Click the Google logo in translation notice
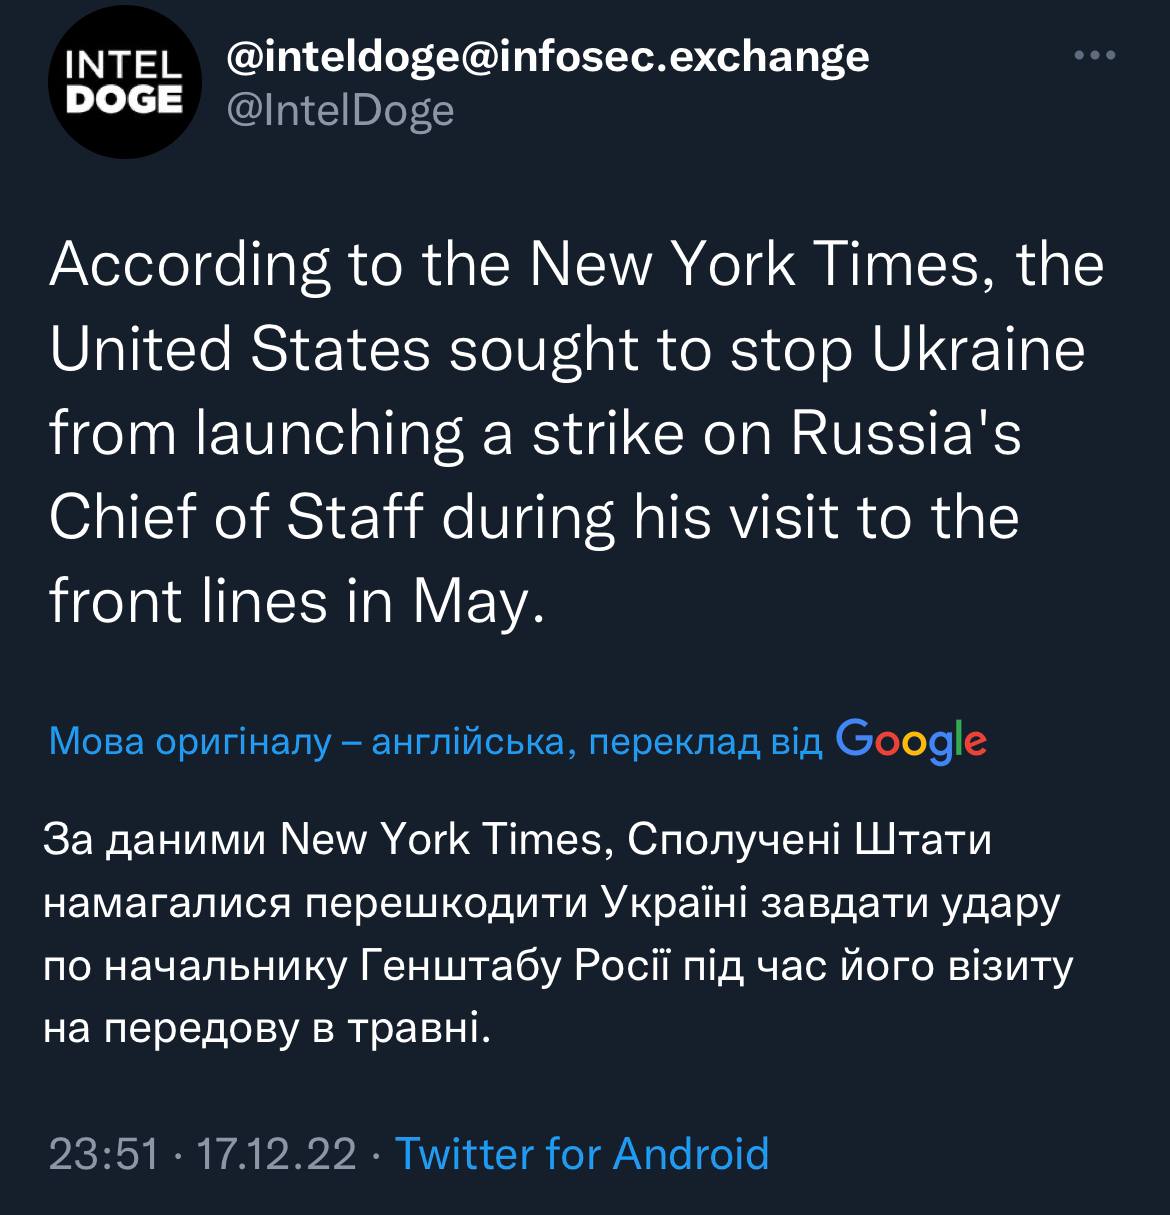 [910, 741]
